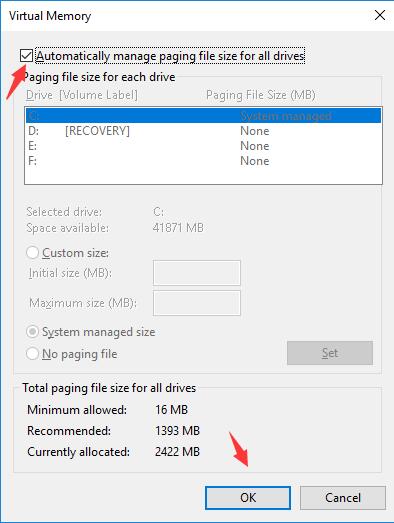Click the Automatically manage paging file label
Viewport: 394px width, 523px height.
(170, 56)
